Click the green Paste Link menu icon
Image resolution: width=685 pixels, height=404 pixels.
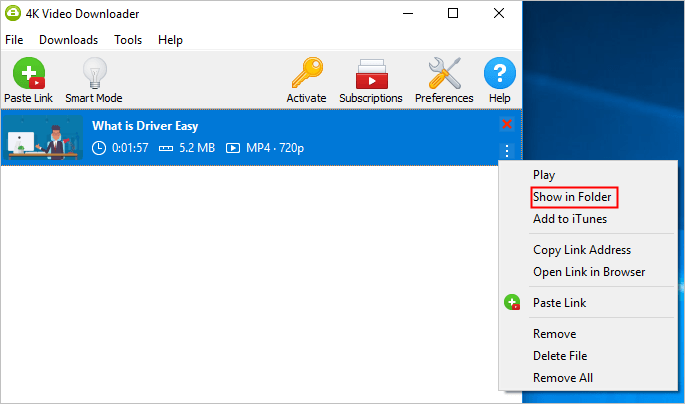click(512, 302)
